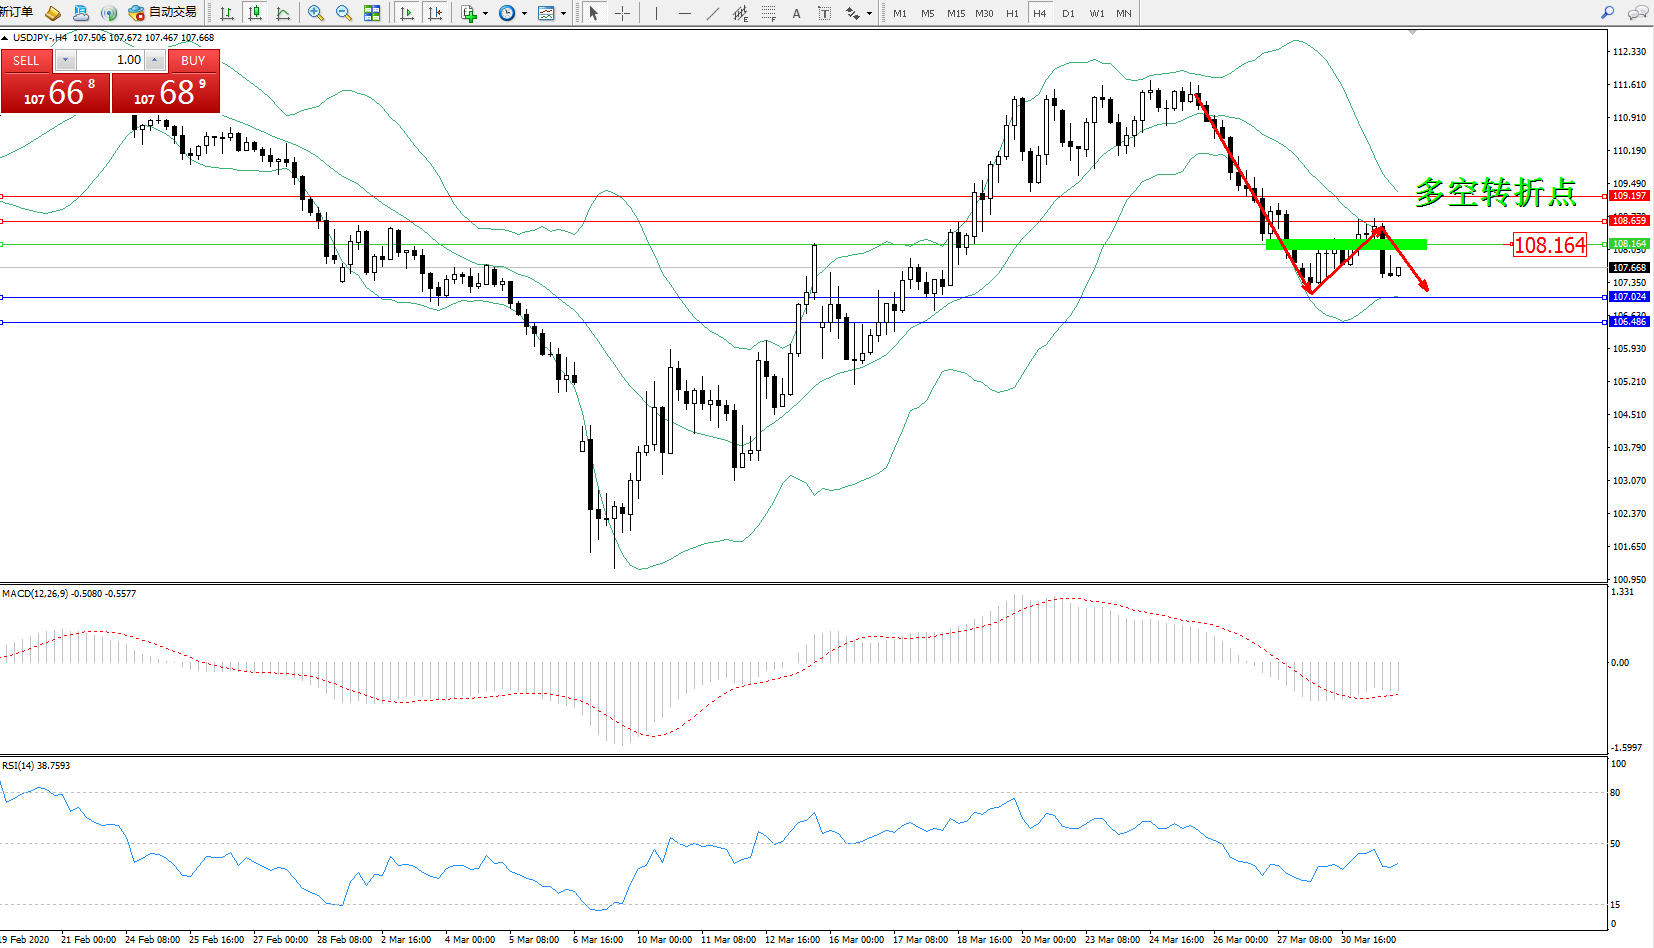Click the zoom out magnifier icon
1654x948 pixels.
point(344,13)
